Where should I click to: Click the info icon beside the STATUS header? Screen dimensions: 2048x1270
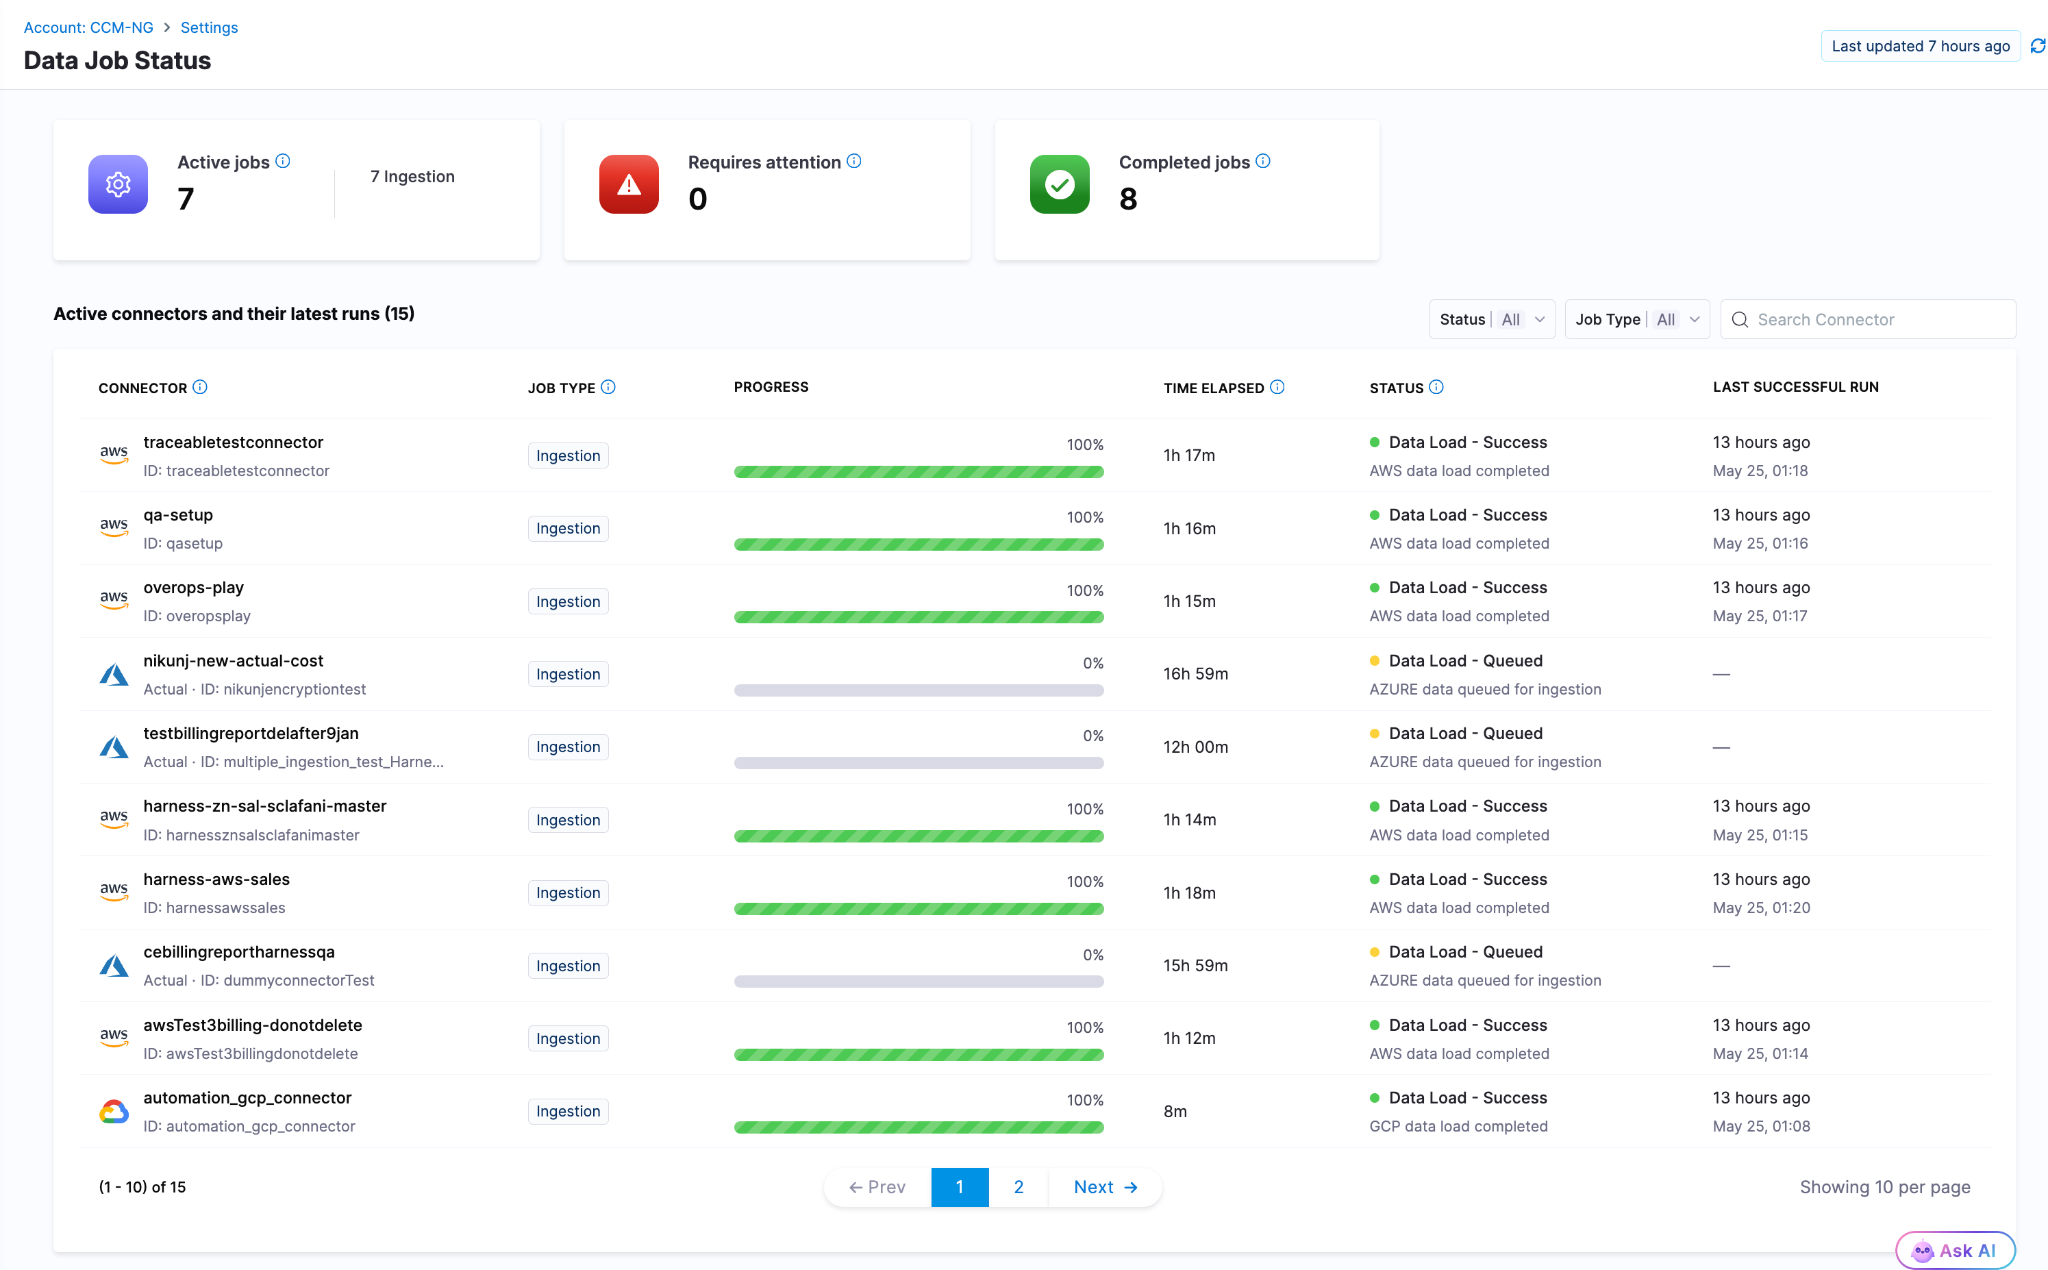(x=1436, y=387)
